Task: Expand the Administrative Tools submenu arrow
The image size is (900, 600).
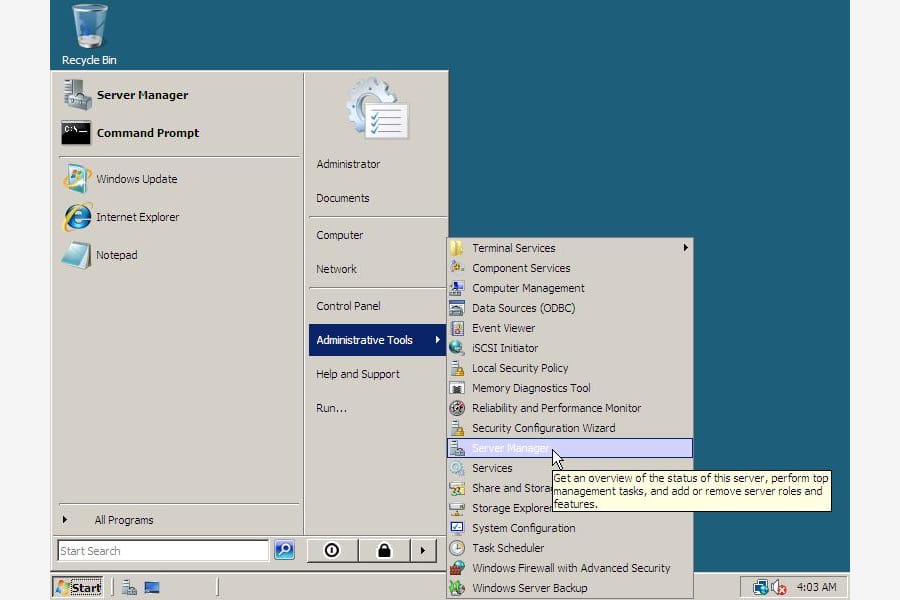Action: coord(437,340)
